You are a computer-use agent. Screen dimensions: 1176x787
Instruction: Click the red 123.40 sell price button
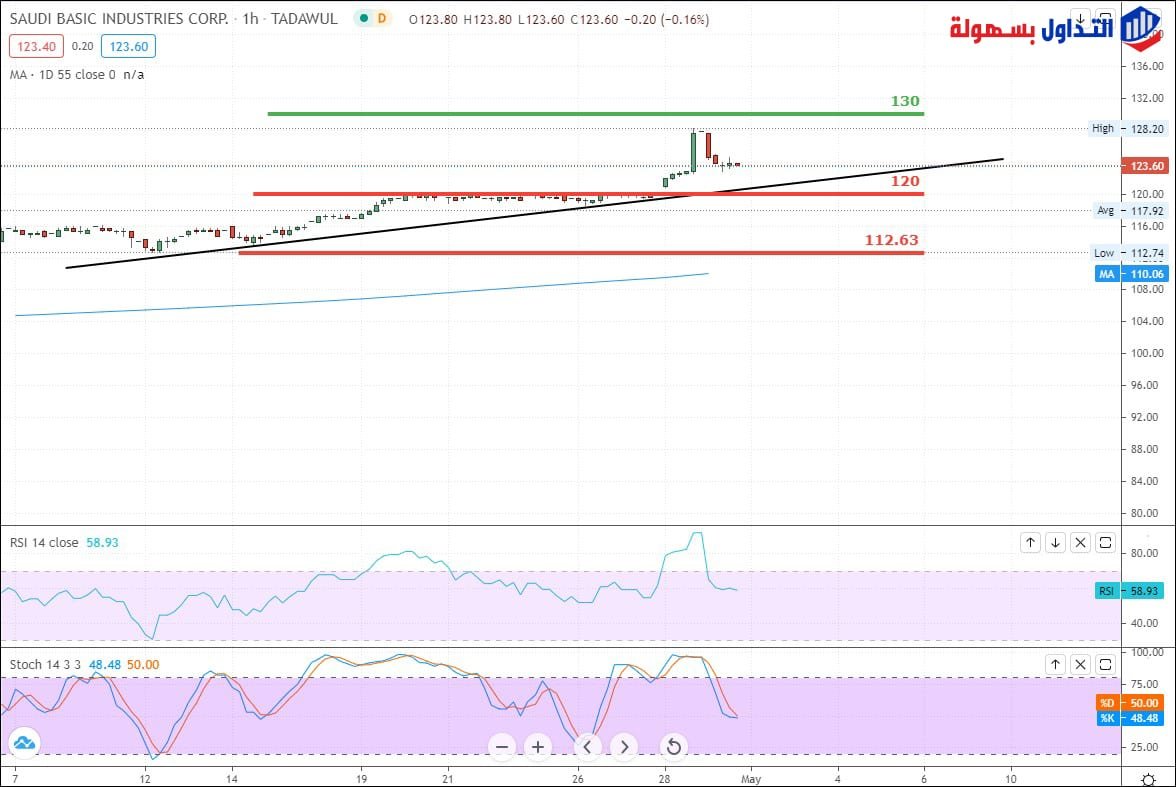point(36,47)
